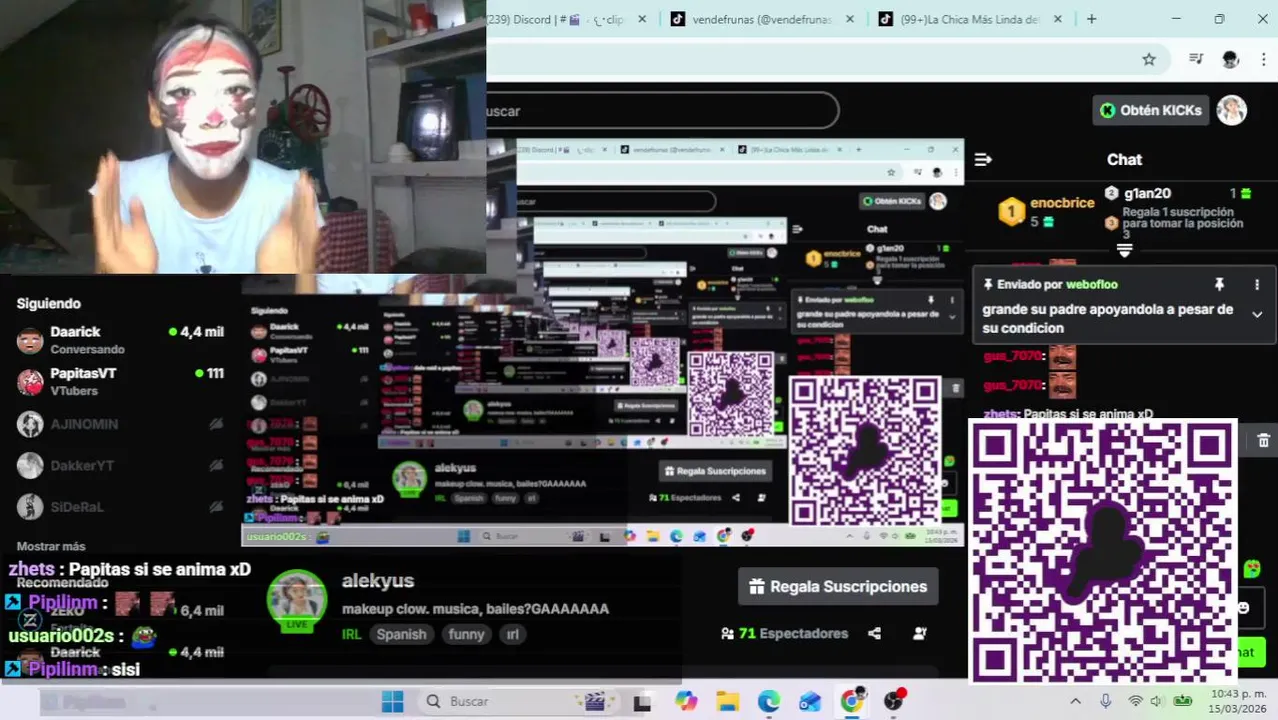The image size is (1278, 720).
Task: Click the trash icon in chat
Action: point(1263,440)
